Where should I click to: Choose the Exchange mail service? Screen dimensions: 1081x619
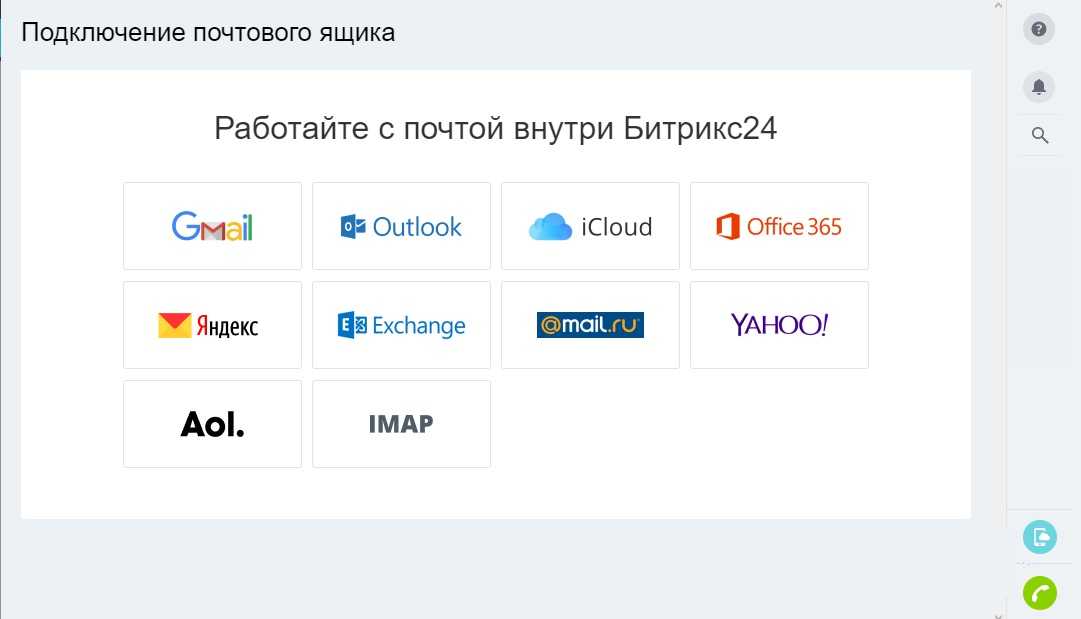401,325
